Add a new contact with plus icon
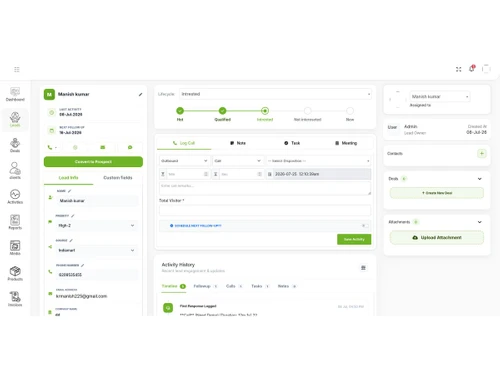The image size is (500, 375). pyautogui.click(x=482, y=153)
